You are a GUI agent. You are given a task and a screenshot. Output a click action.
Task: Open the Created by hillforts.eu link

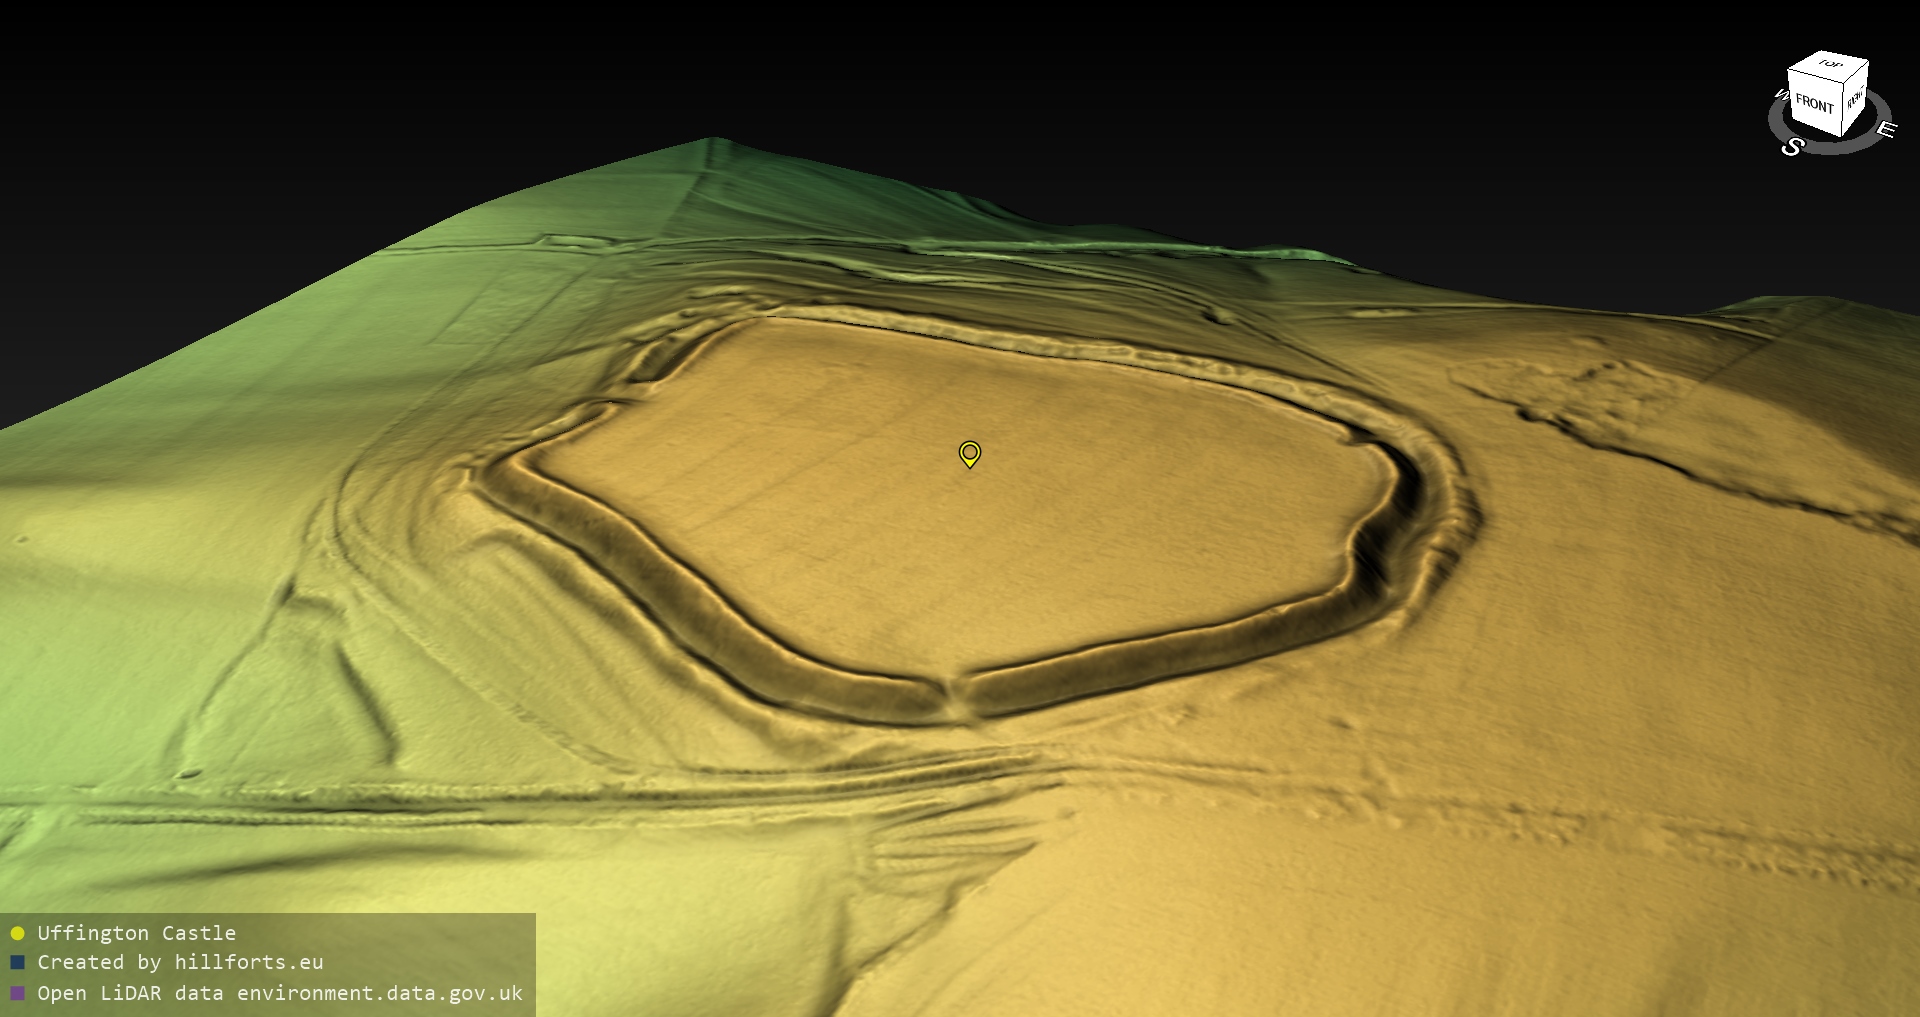(x=180, y=962)
